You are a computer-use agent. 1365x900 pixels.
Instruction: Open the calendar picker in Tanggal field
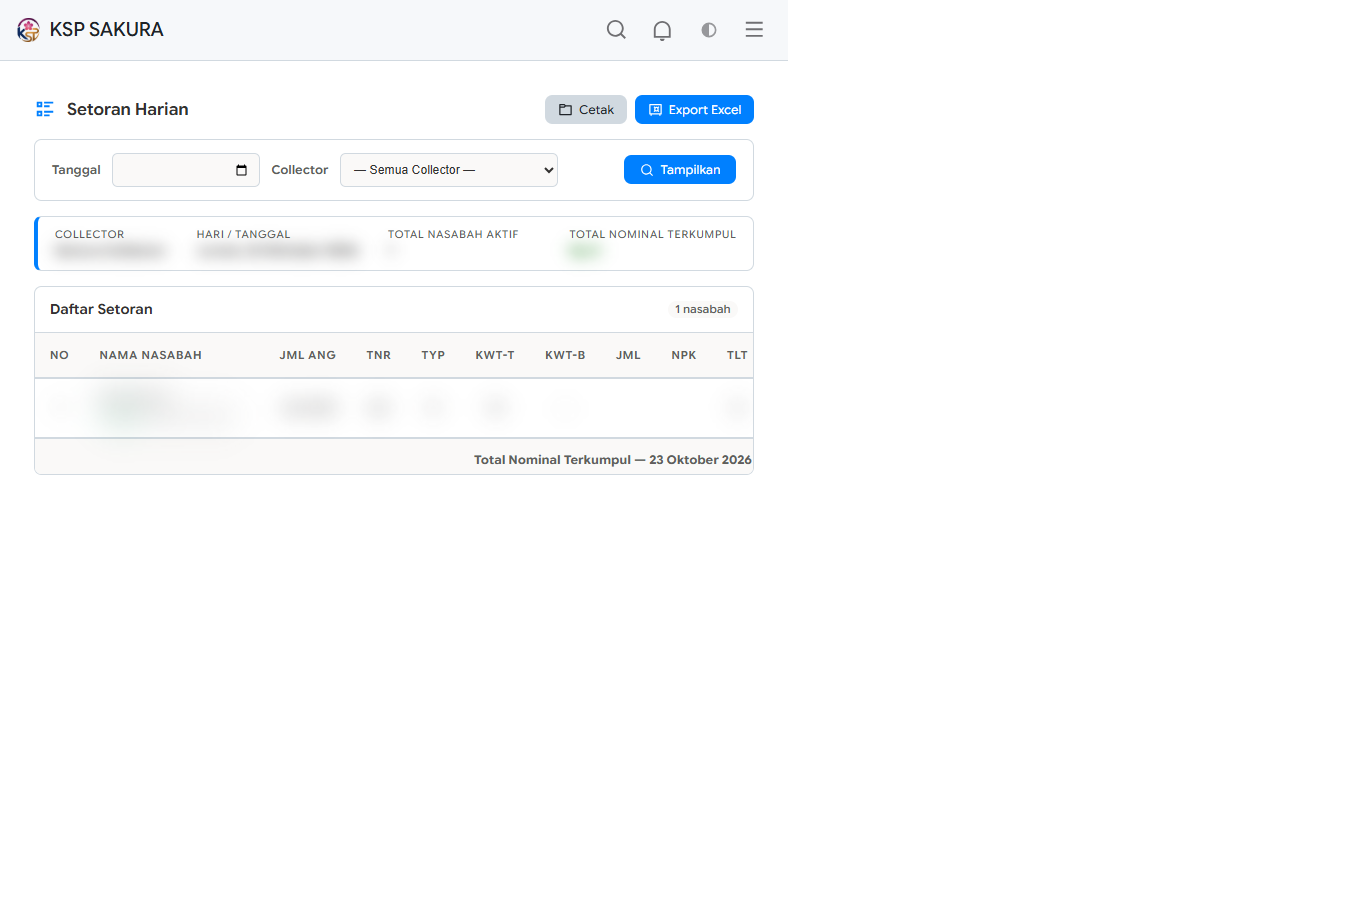coord(241,170)
